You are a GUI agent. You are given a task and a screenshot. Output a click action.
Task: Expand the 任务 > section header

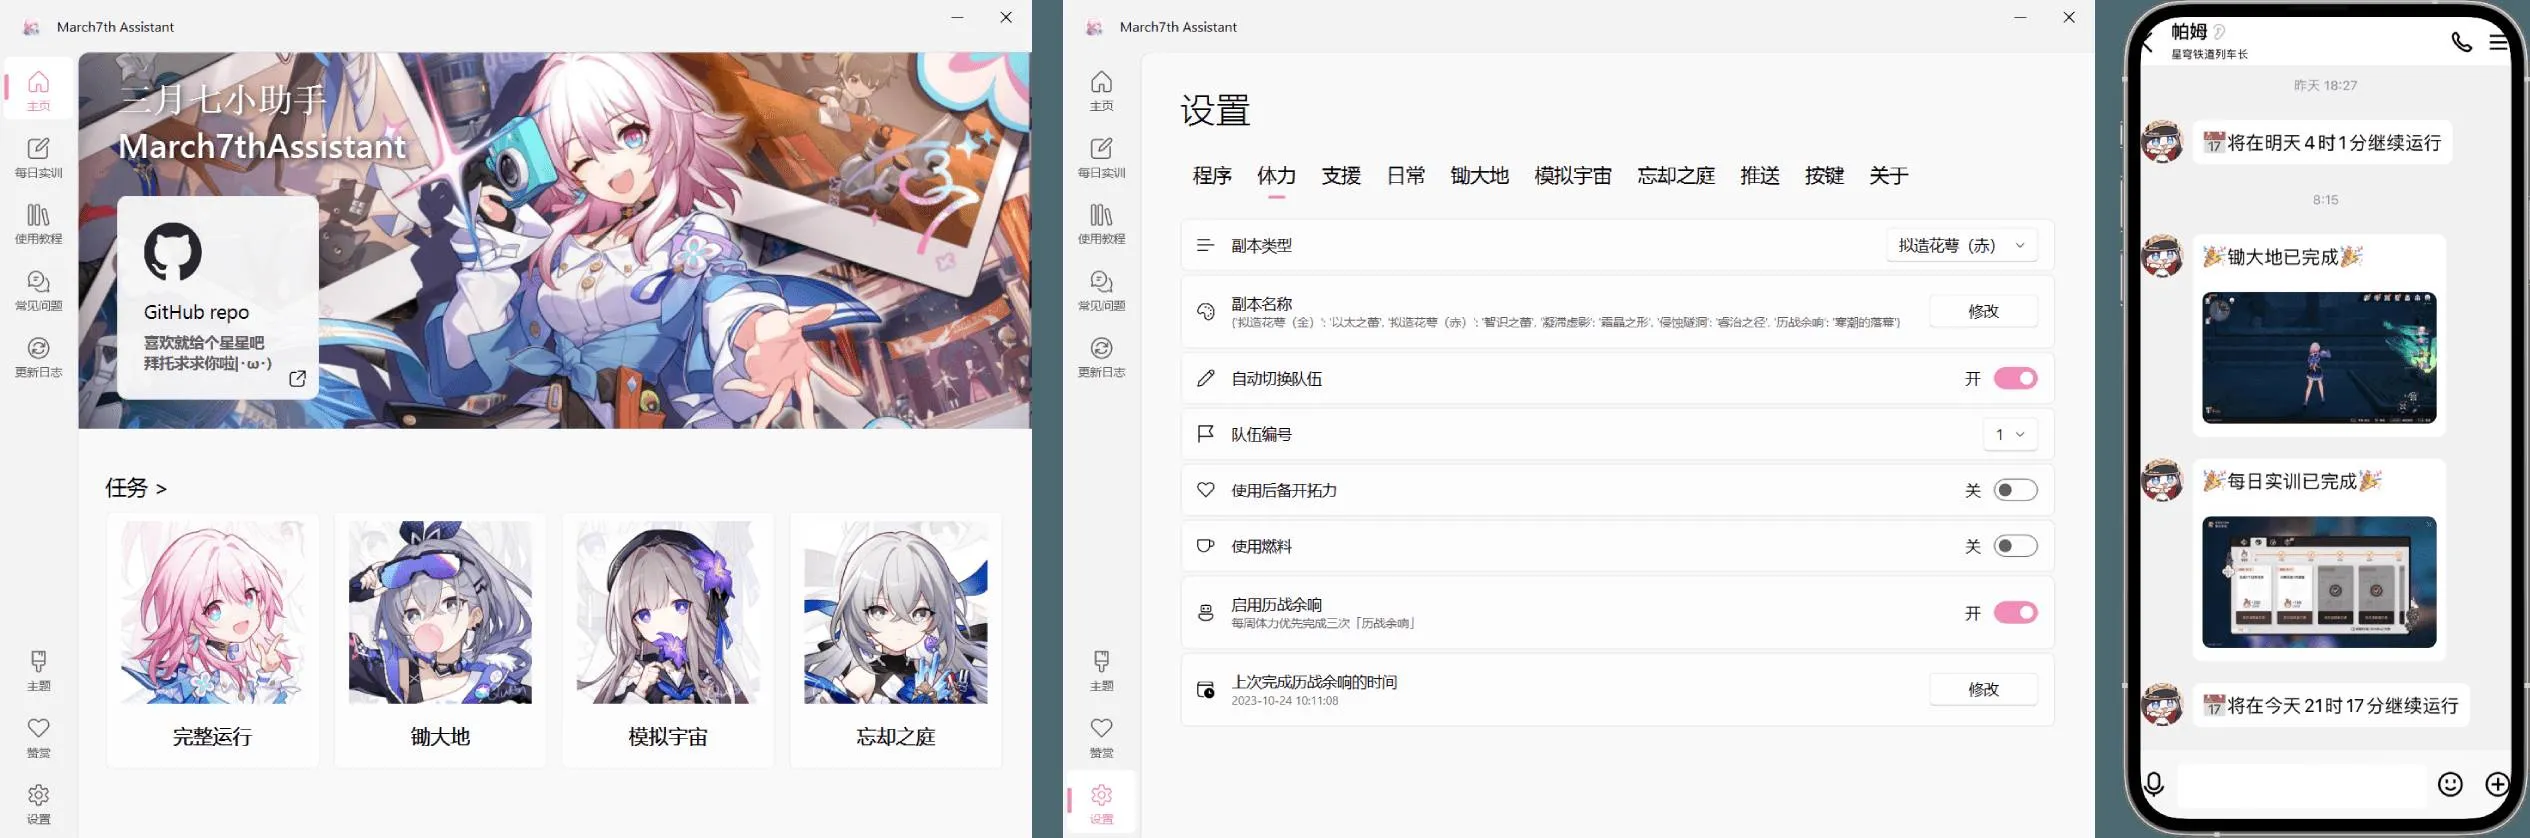[136, 488]
